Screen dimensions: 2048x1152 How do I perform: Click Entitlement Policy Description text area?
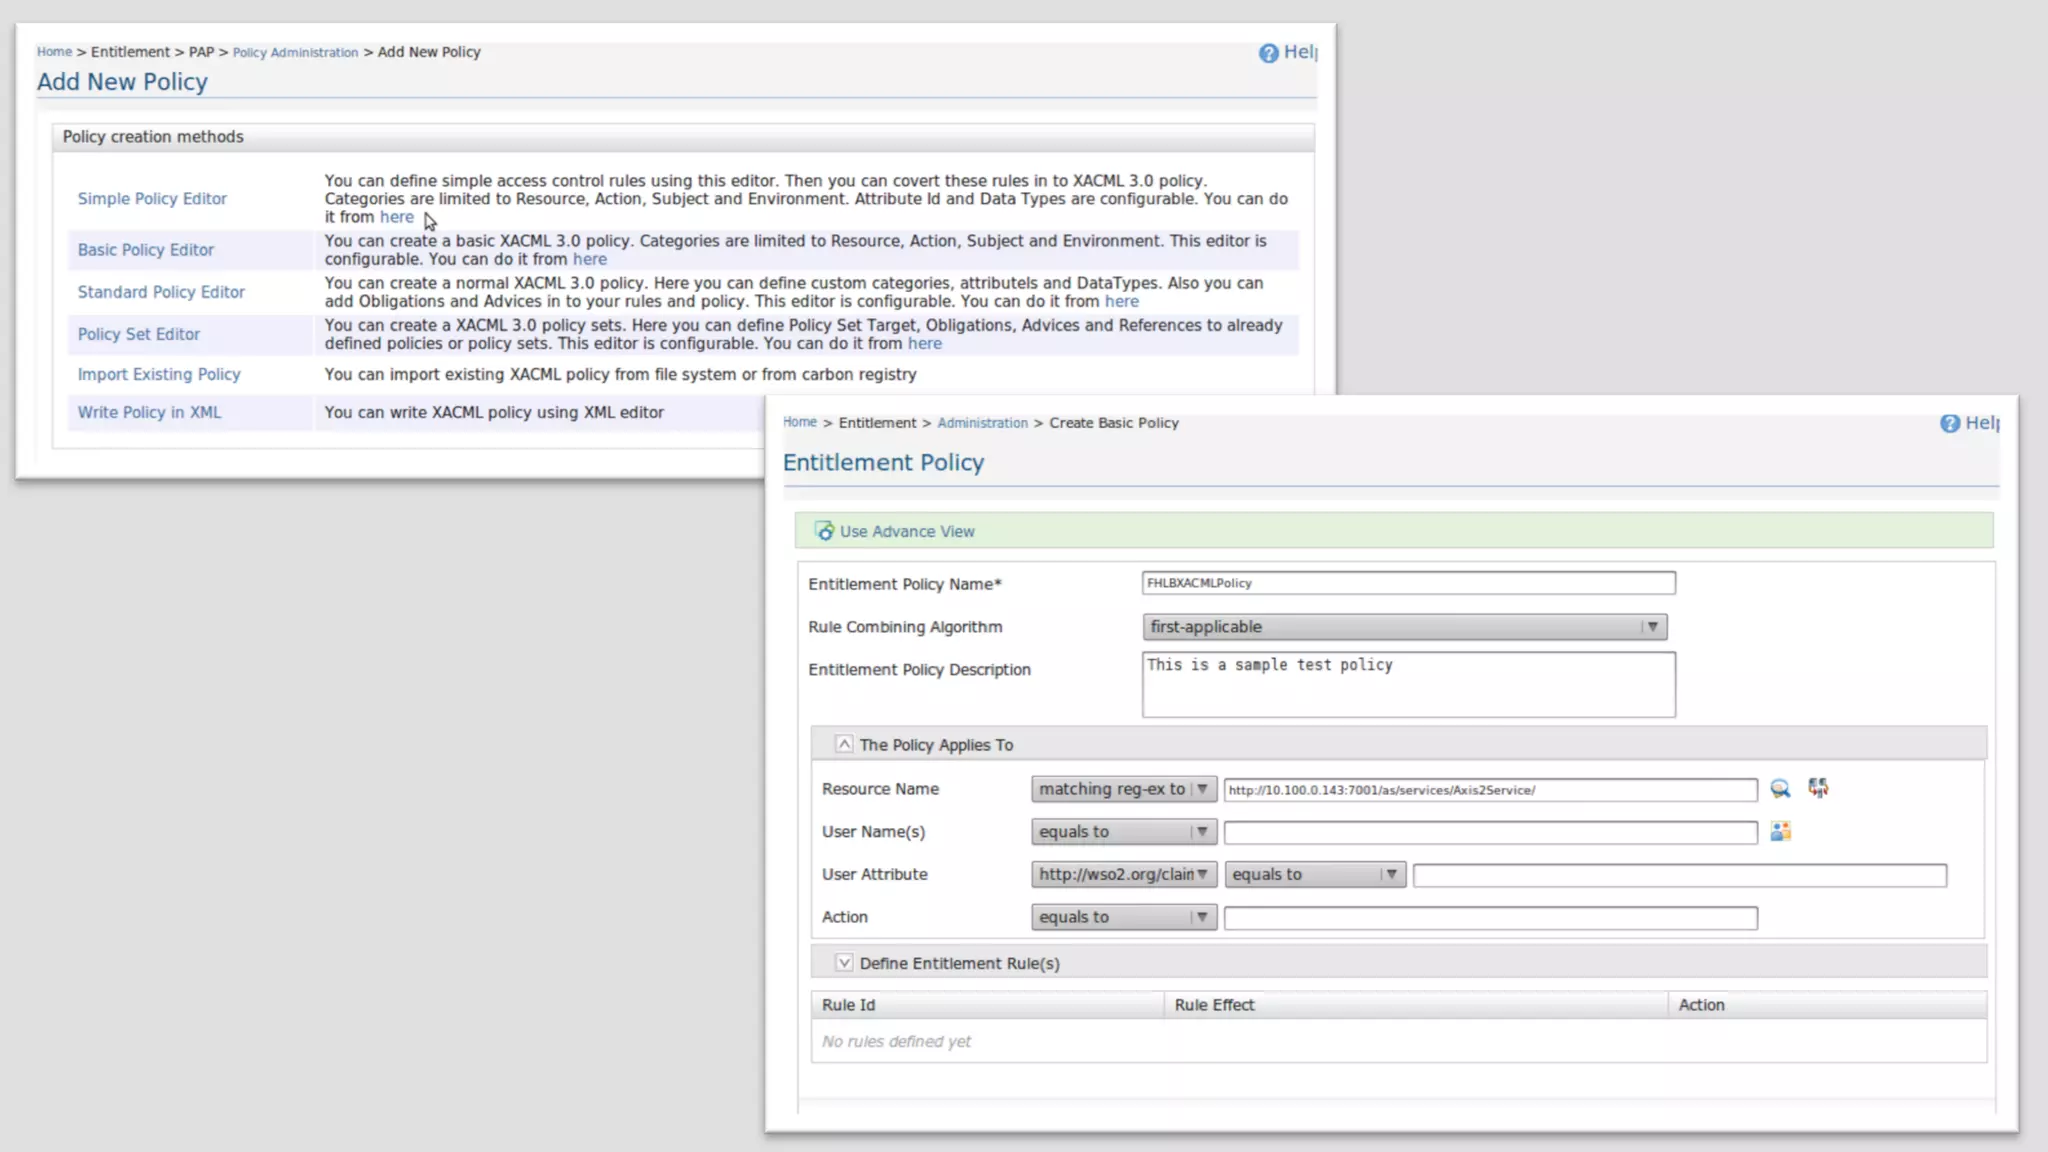(1408, 685)
